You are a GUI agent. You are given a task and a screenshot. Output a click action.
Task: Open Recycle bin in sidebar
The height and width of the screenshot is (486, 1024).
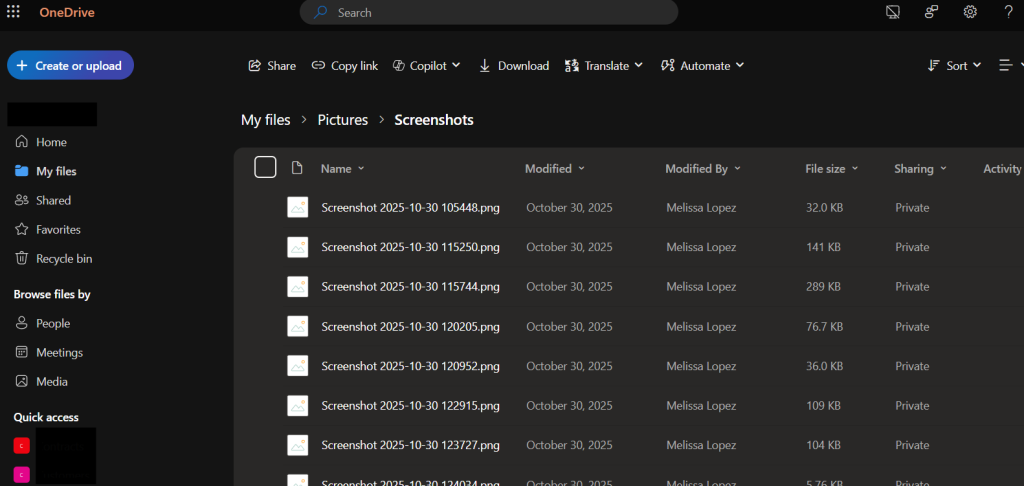63,258
